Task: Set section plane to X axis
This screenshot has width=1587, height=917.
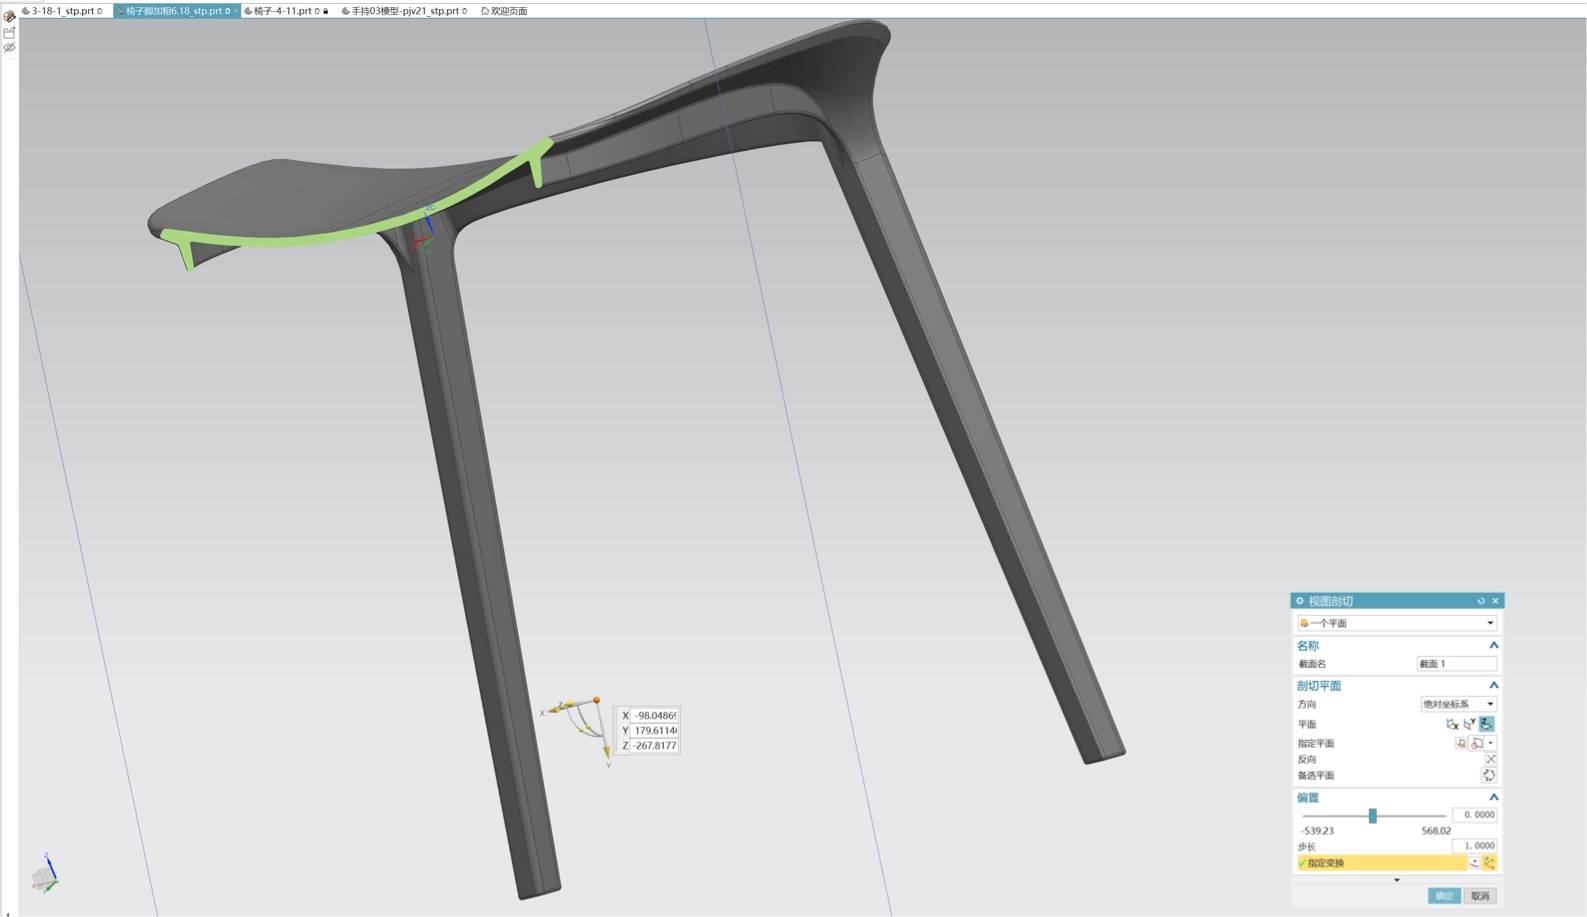Action: pos(1452,724)
